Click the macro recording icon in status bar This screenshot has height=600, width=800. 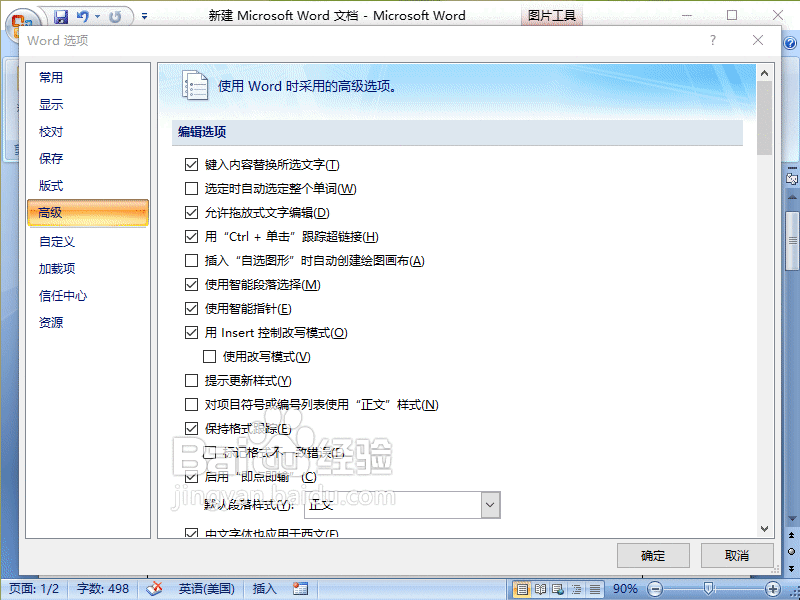pos(301,589)
